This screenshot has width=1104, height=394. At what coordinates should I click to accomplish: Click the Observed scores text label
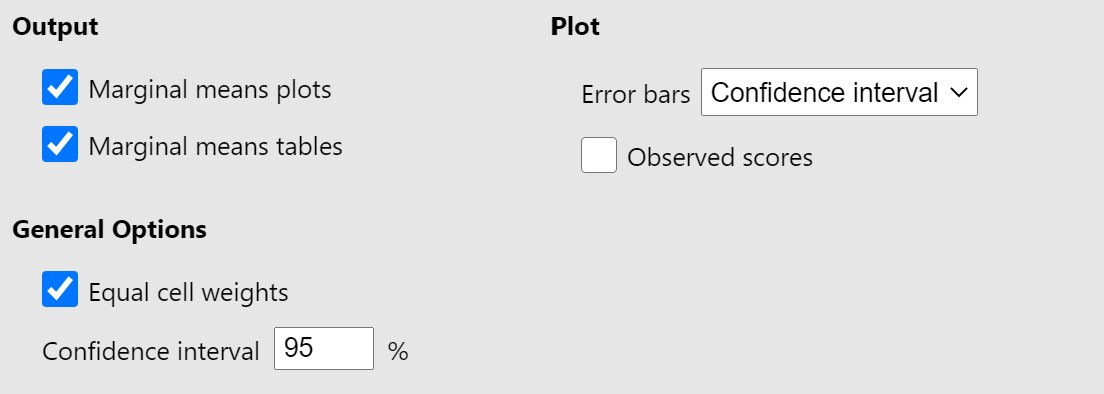coord(720,158)
